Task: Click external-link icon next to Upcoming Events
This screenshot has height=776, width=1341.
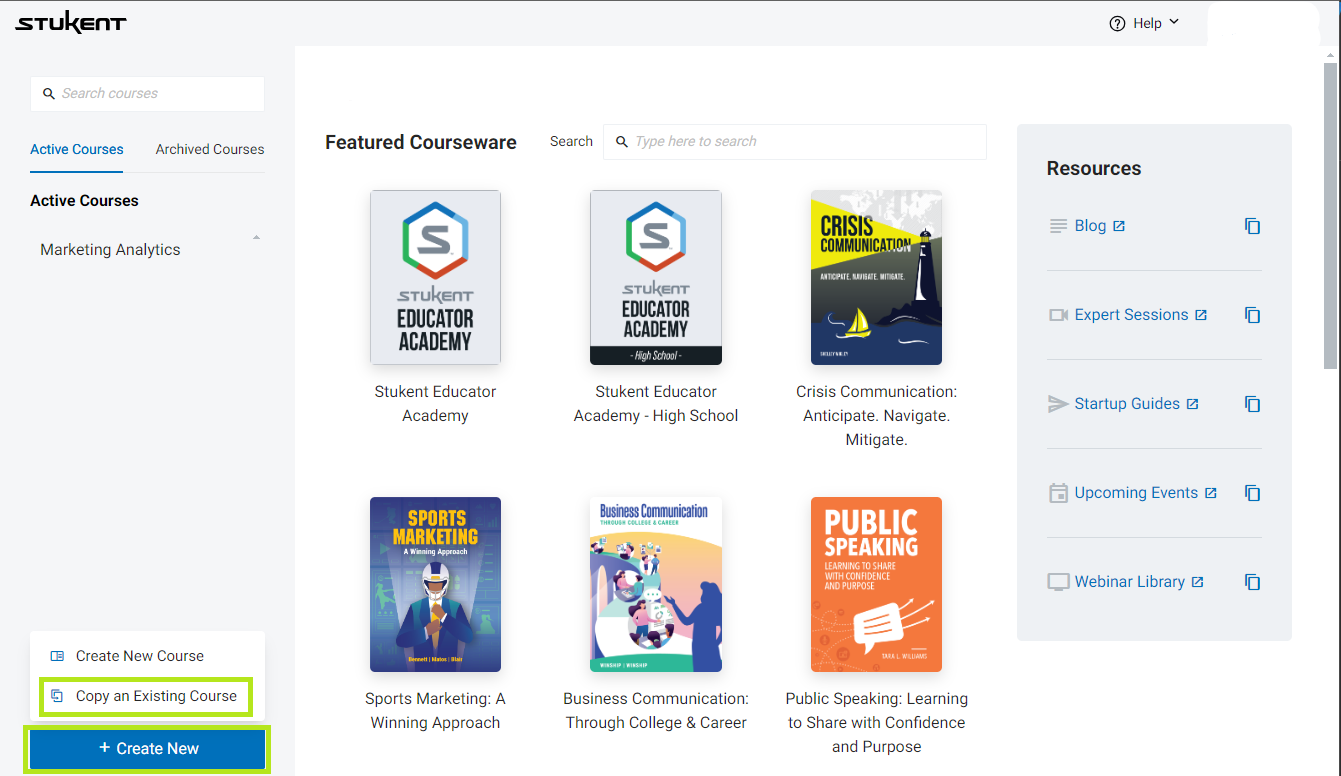Action: pyautogui.click(x=1211, y=493)
